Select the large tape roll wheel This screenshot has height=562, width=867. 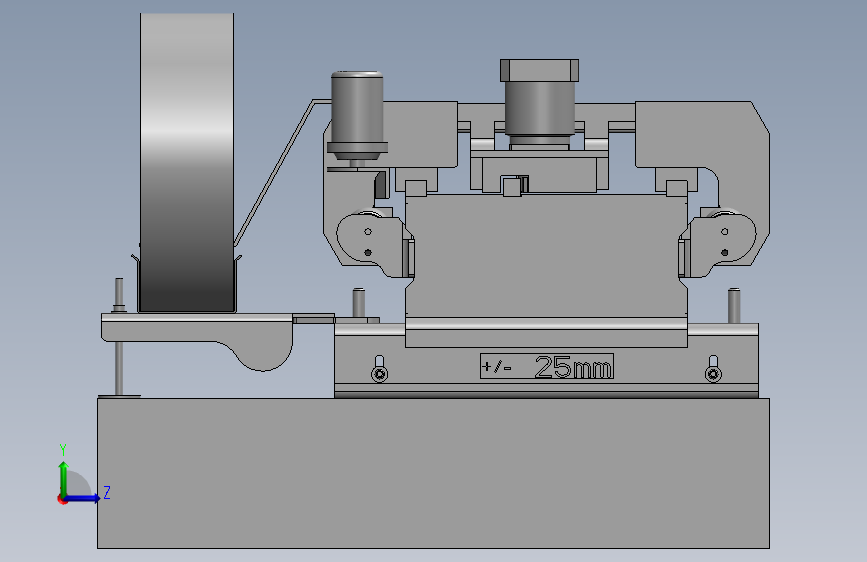pyautogui.click(x=187, y=163)
